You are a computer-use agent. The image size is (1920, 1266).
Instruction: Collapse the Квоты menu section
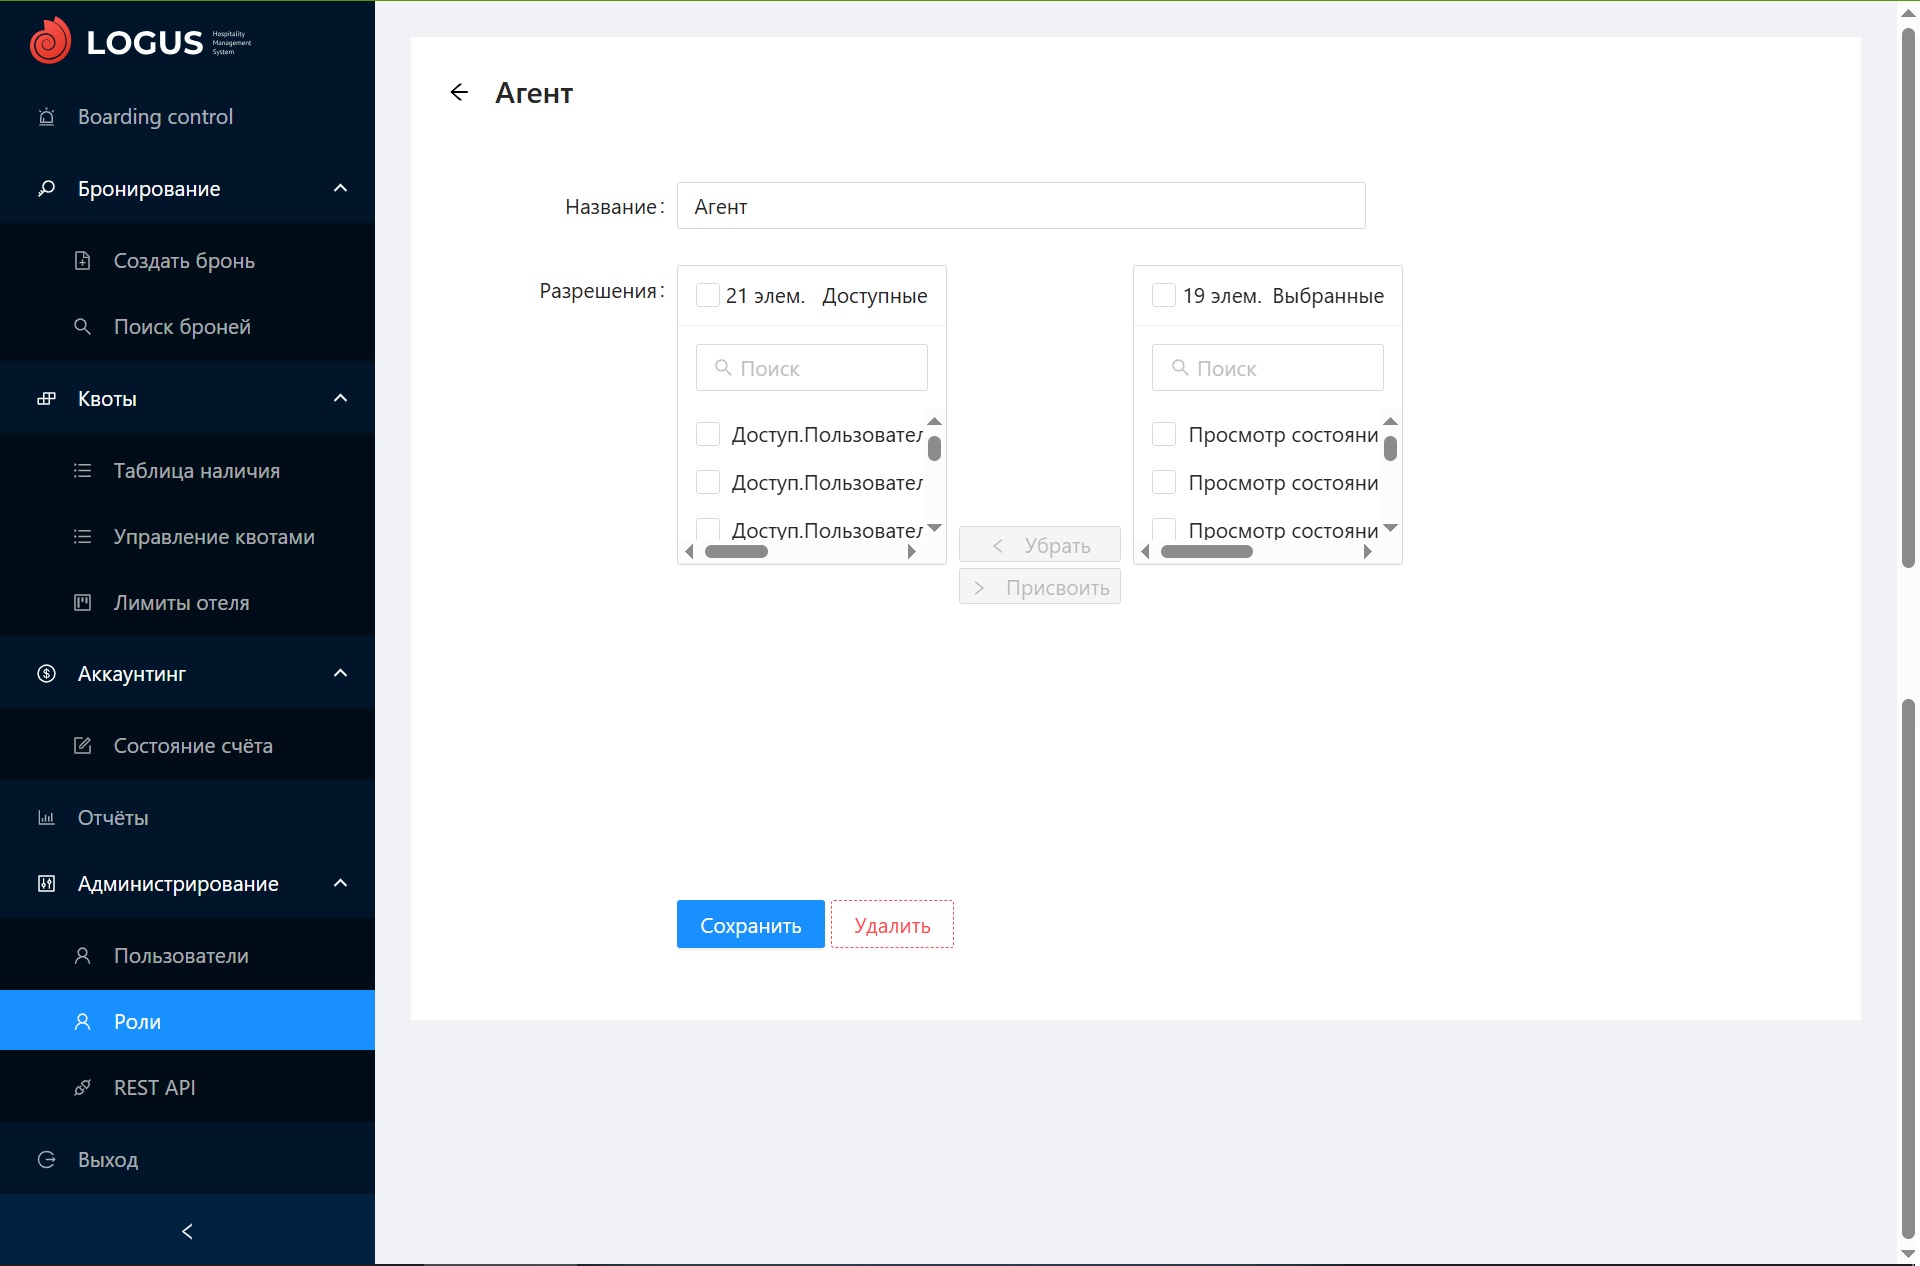click(x=340, y=399)
